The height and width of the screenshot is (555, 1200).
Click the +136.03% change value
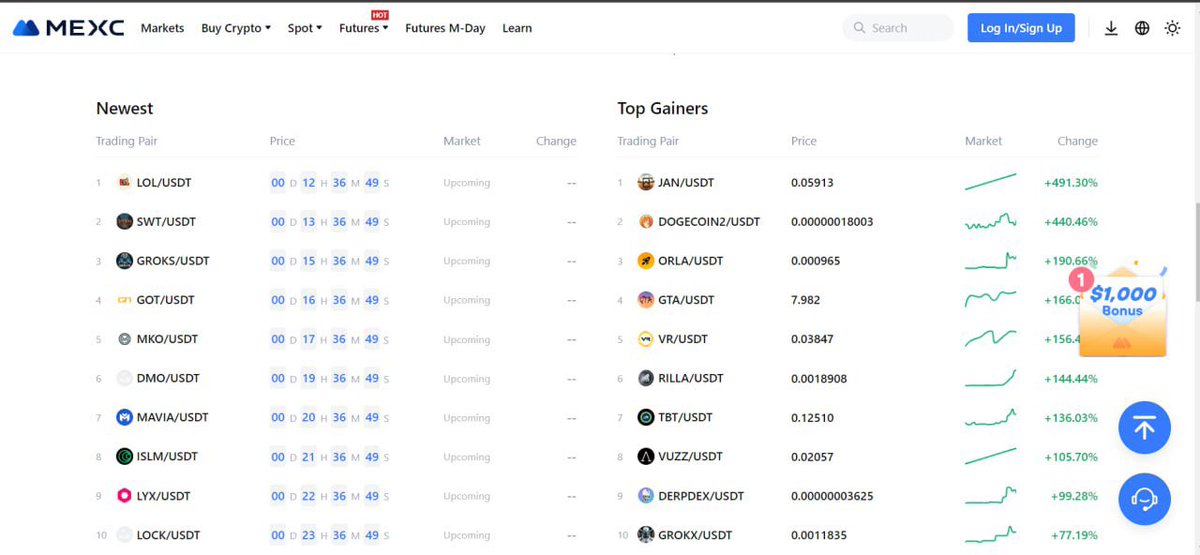pos(1071,417)
